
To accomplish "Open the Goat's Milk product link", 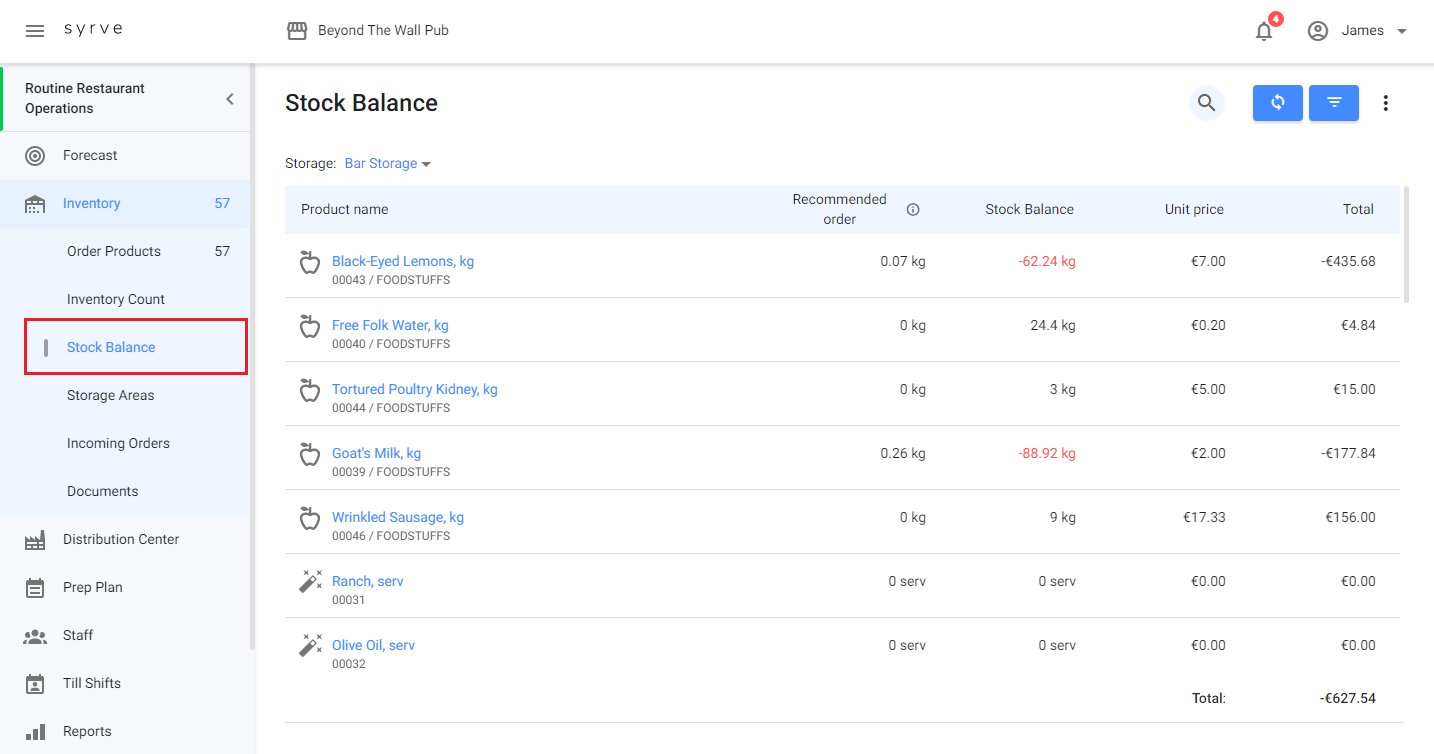I will pyautogui.click(x=376, y=454).
